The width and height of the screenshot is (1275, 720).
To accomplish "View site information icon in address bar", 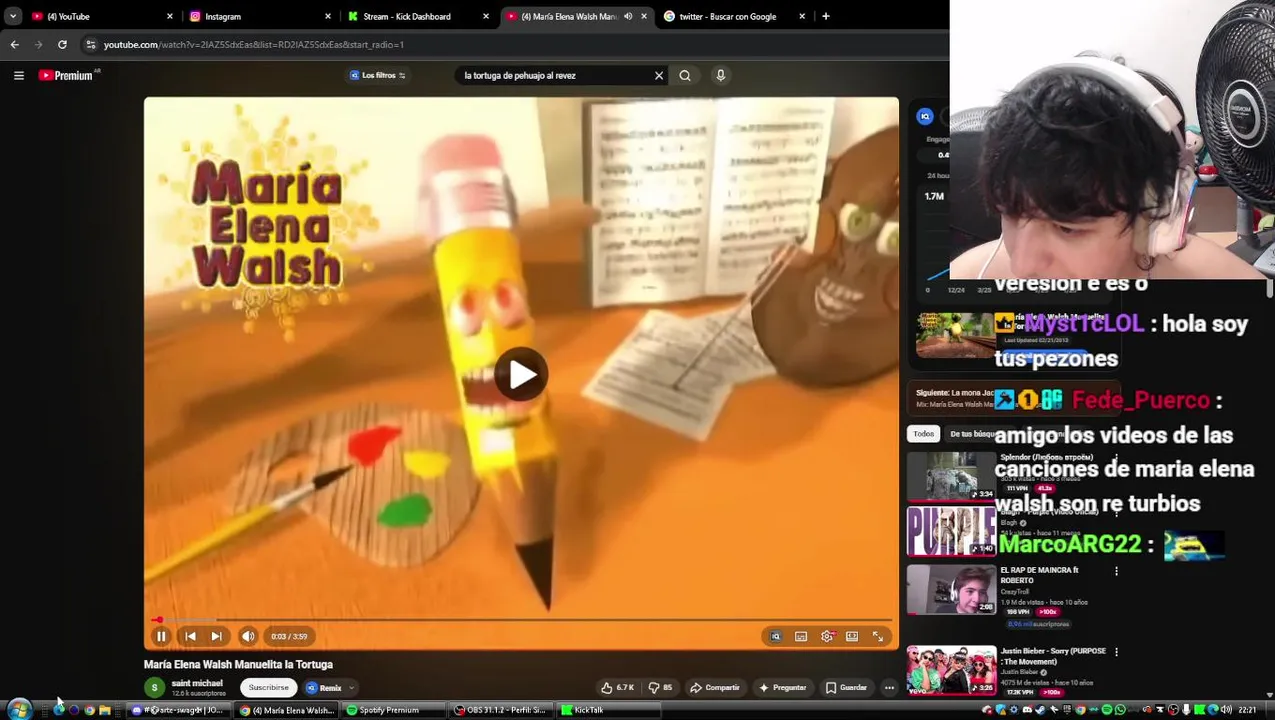I will tap(91, 44).
